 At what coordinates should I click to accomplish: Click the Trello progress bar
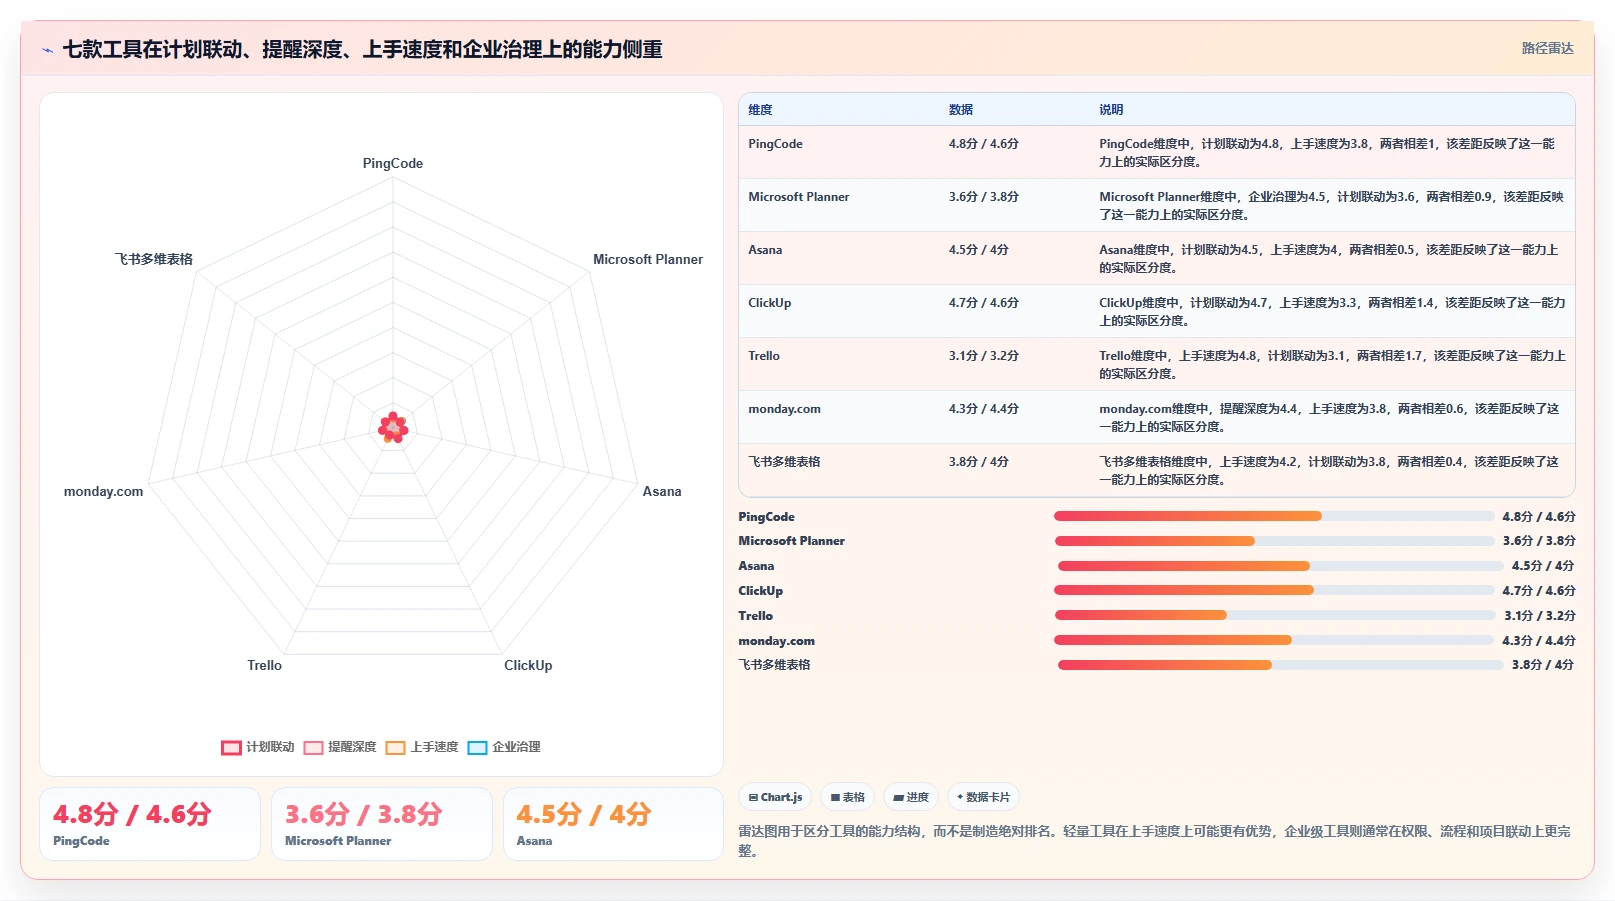point(1274,615)
